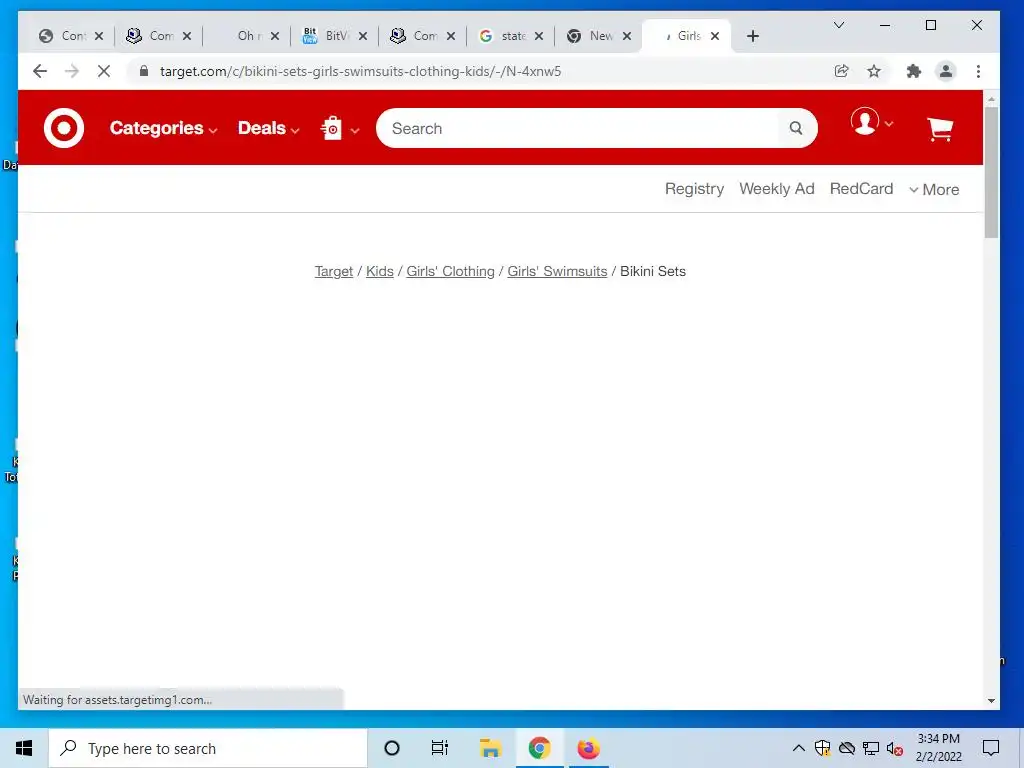The image size is (1024, 768).
Task: Open the notifications action center
Action: point(991,748)
